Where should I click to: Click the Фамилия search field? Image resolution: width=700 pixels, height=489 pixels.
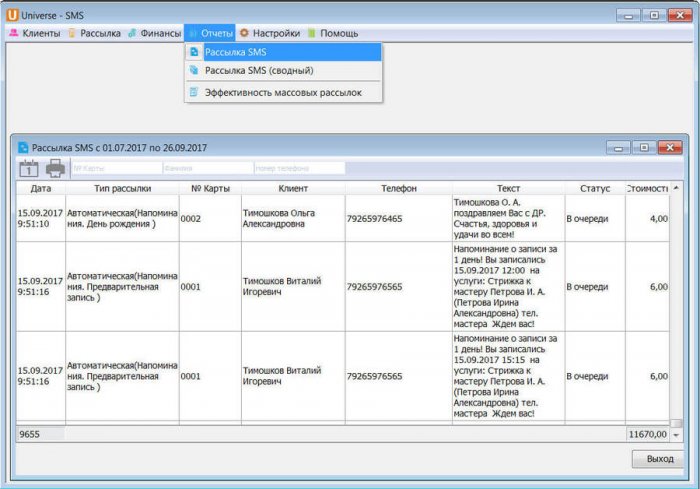coord(206,168)
